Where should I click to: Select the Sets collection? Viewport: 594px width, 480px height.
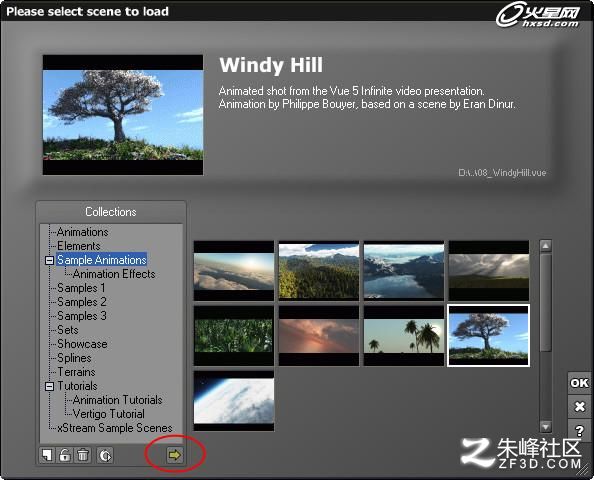click(68, 330)
